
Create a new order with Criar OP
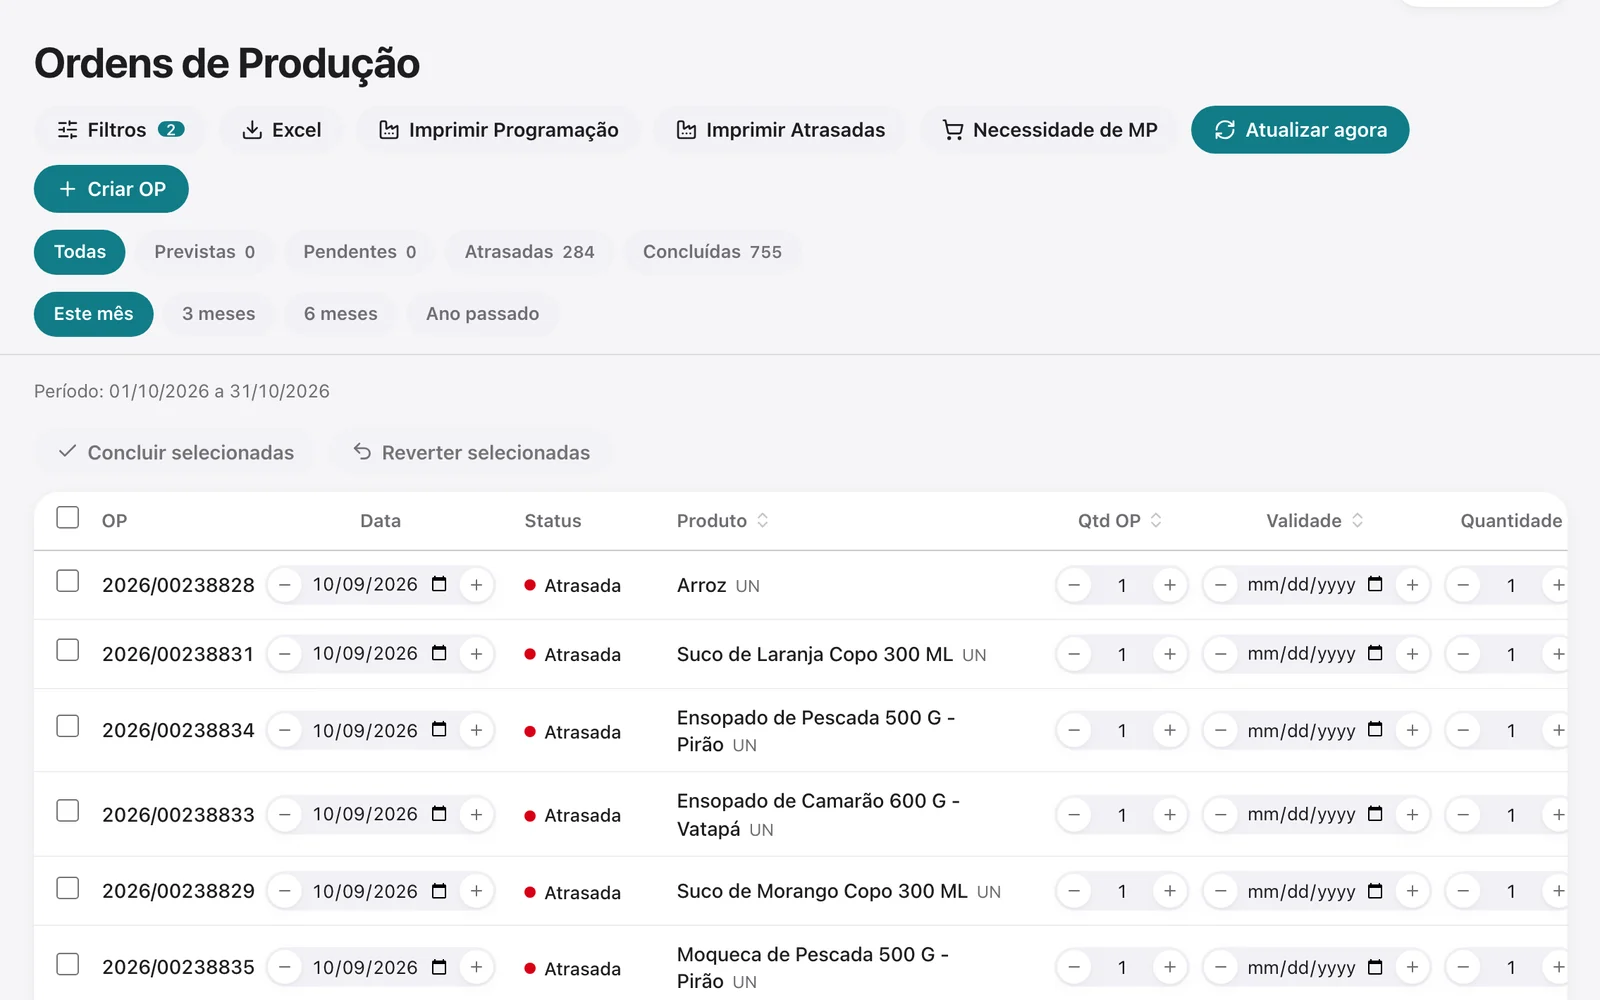point(111,189)
